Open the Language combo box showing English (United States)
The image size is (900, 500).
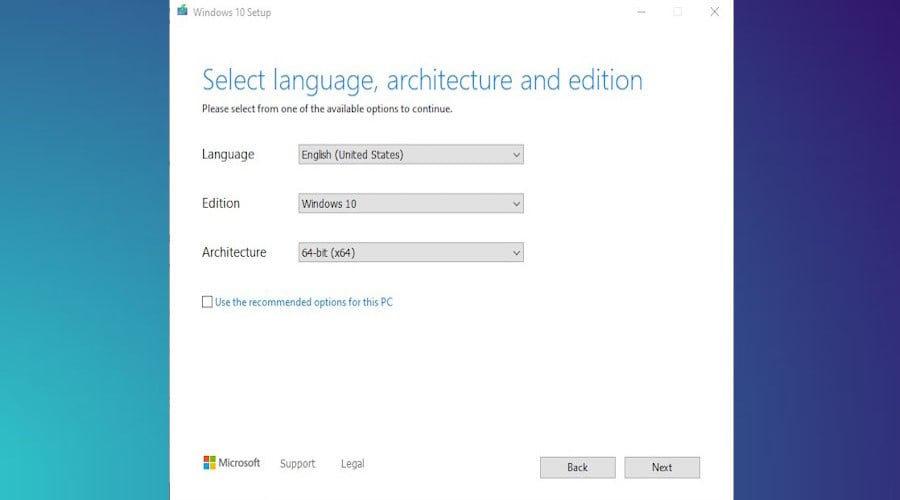[411, 154]
